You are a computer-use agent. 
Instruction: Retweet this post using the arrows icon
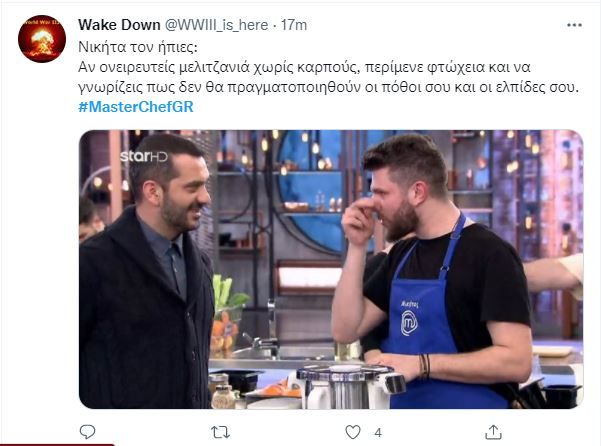[221, 433]
